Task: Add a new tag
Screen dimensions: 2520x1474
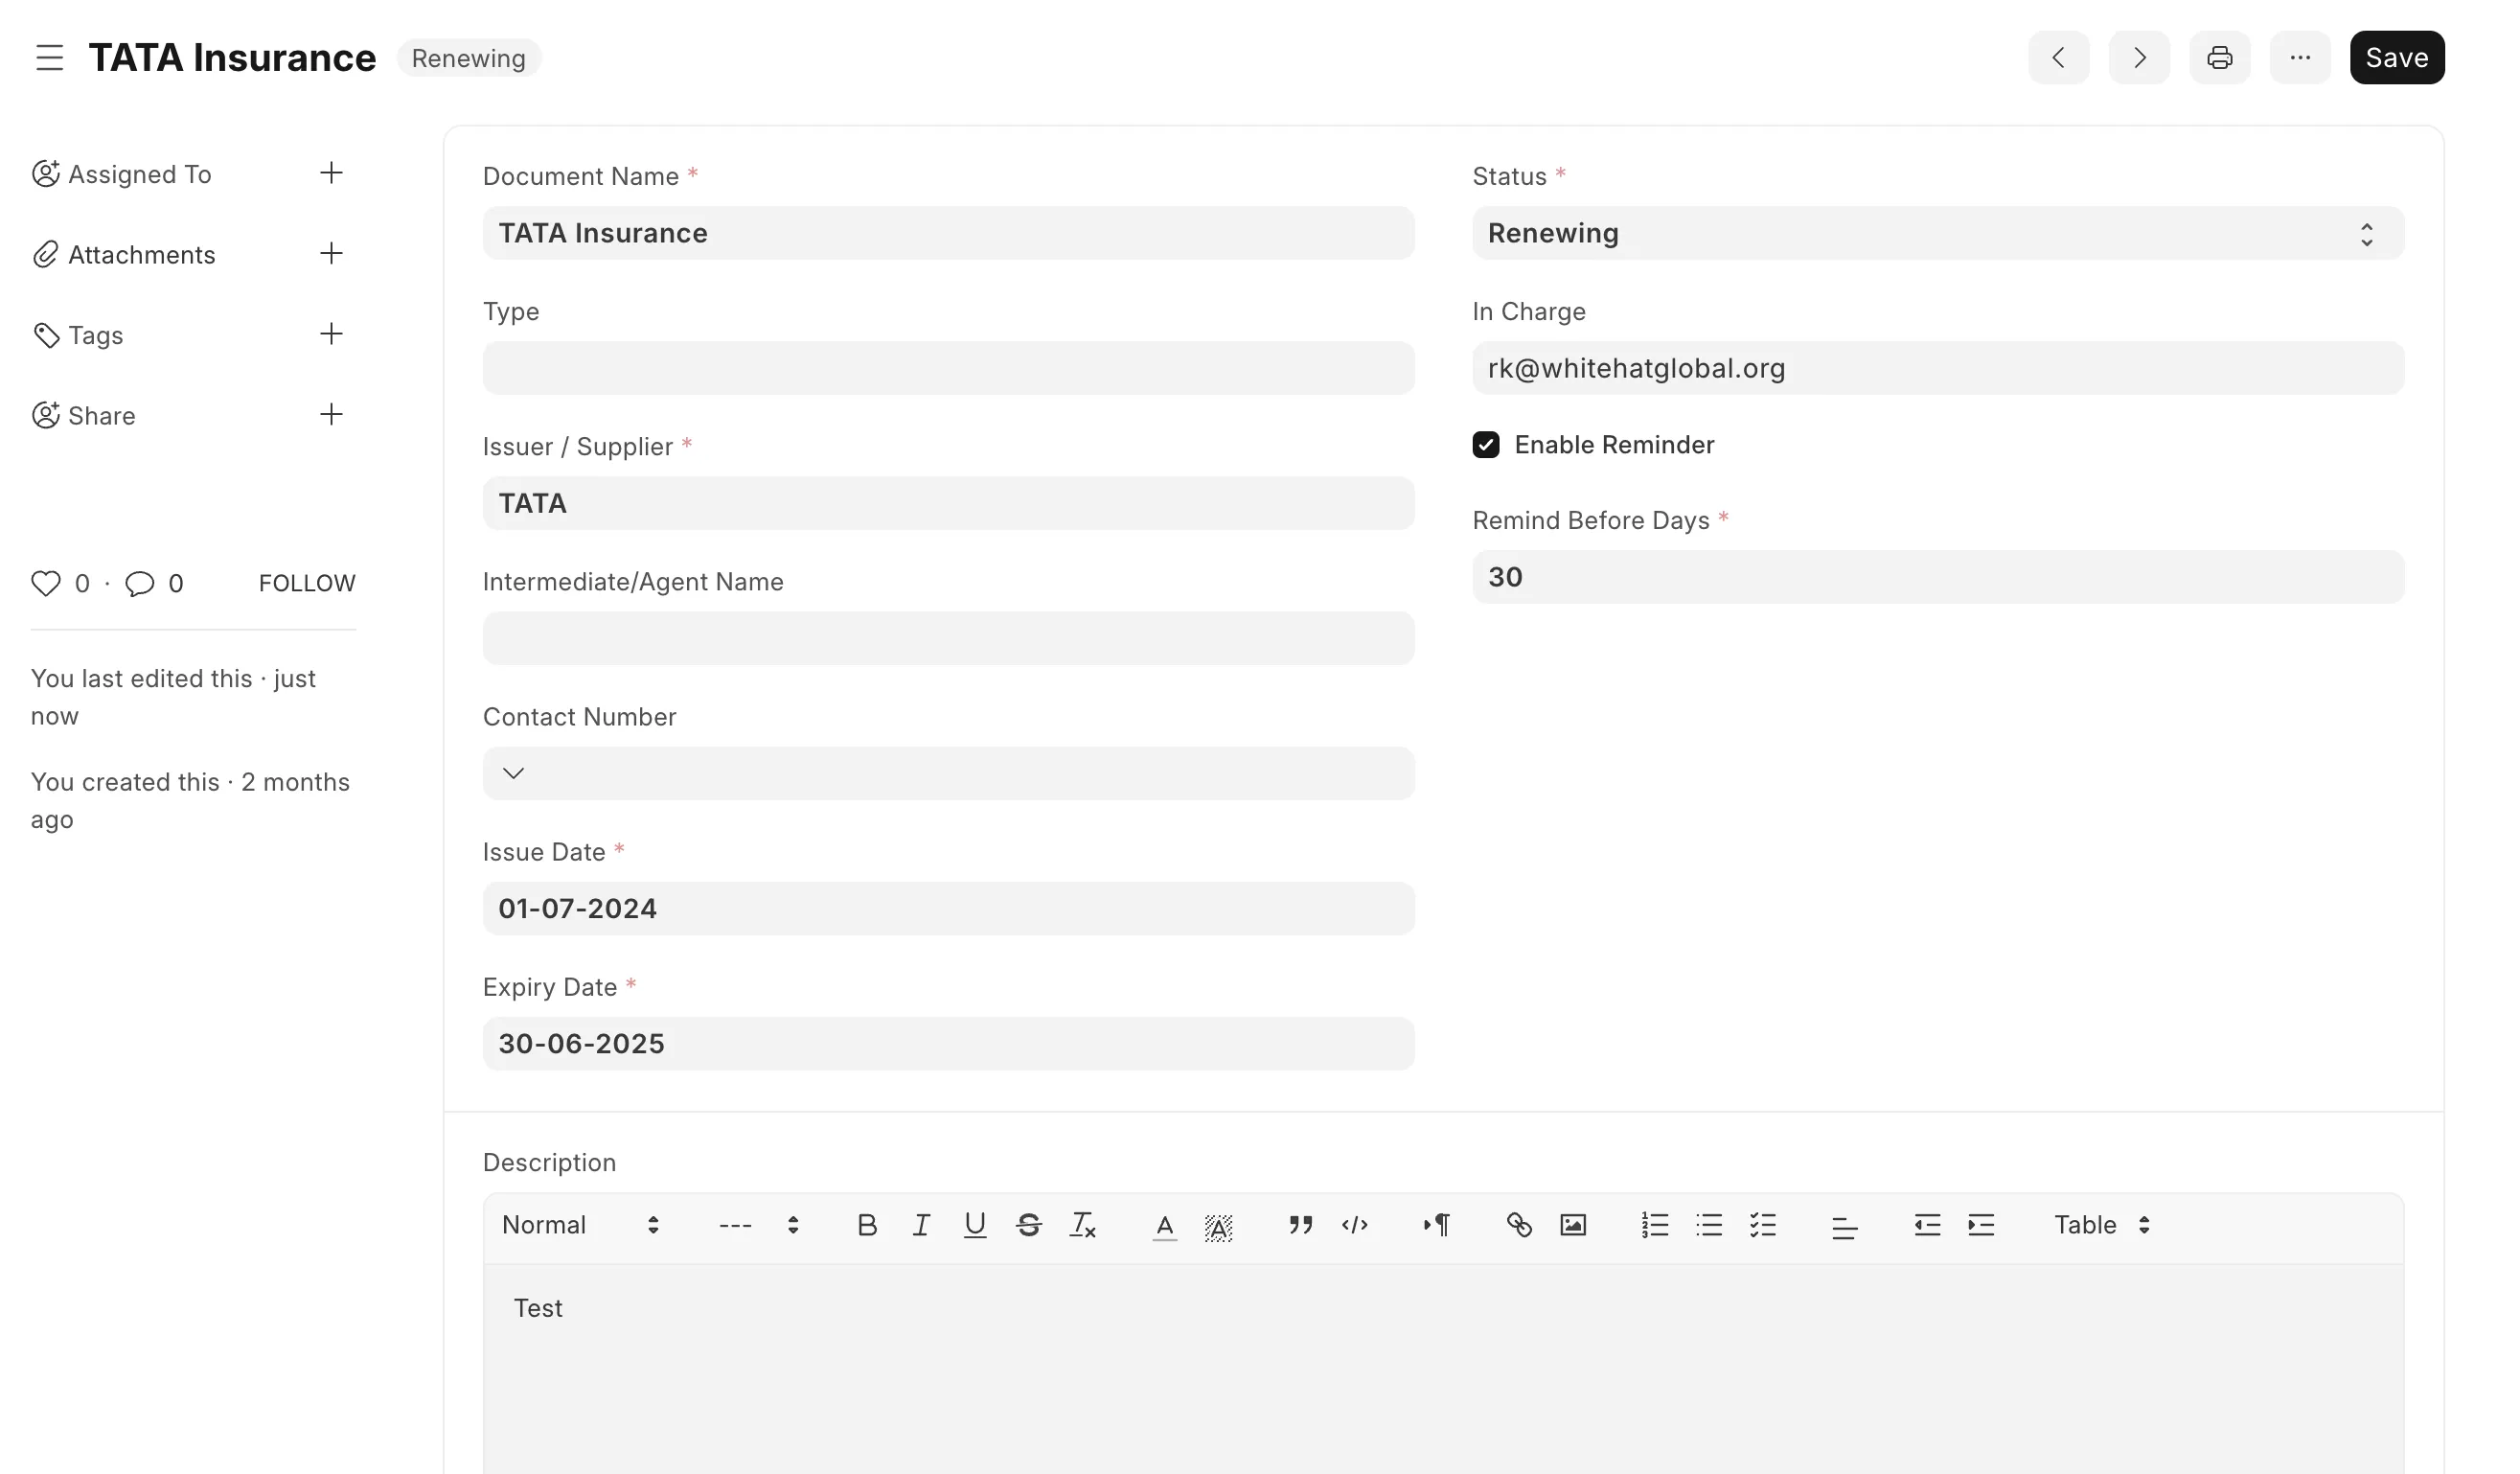Action: click(x=331, y=334)
